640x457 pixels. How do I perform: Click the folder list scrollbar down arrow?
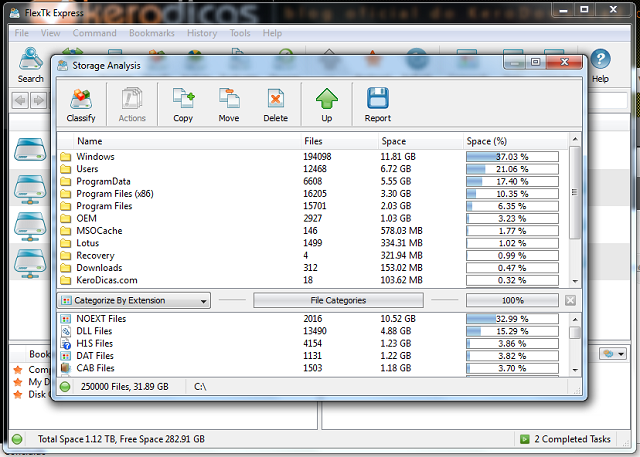click(x=575, y=281)
